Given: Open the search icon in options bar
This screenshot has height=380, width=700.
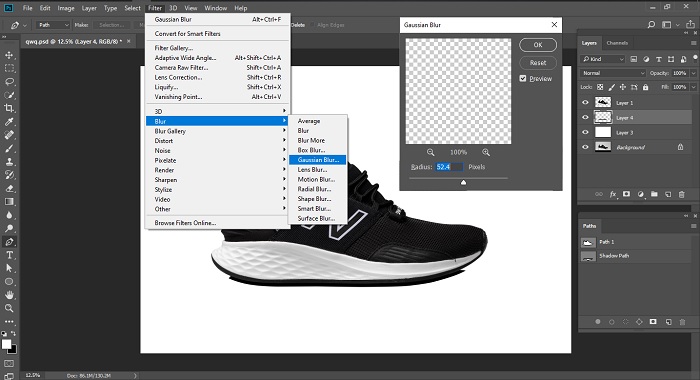Looking at the screenshot, I should [651, 25].
